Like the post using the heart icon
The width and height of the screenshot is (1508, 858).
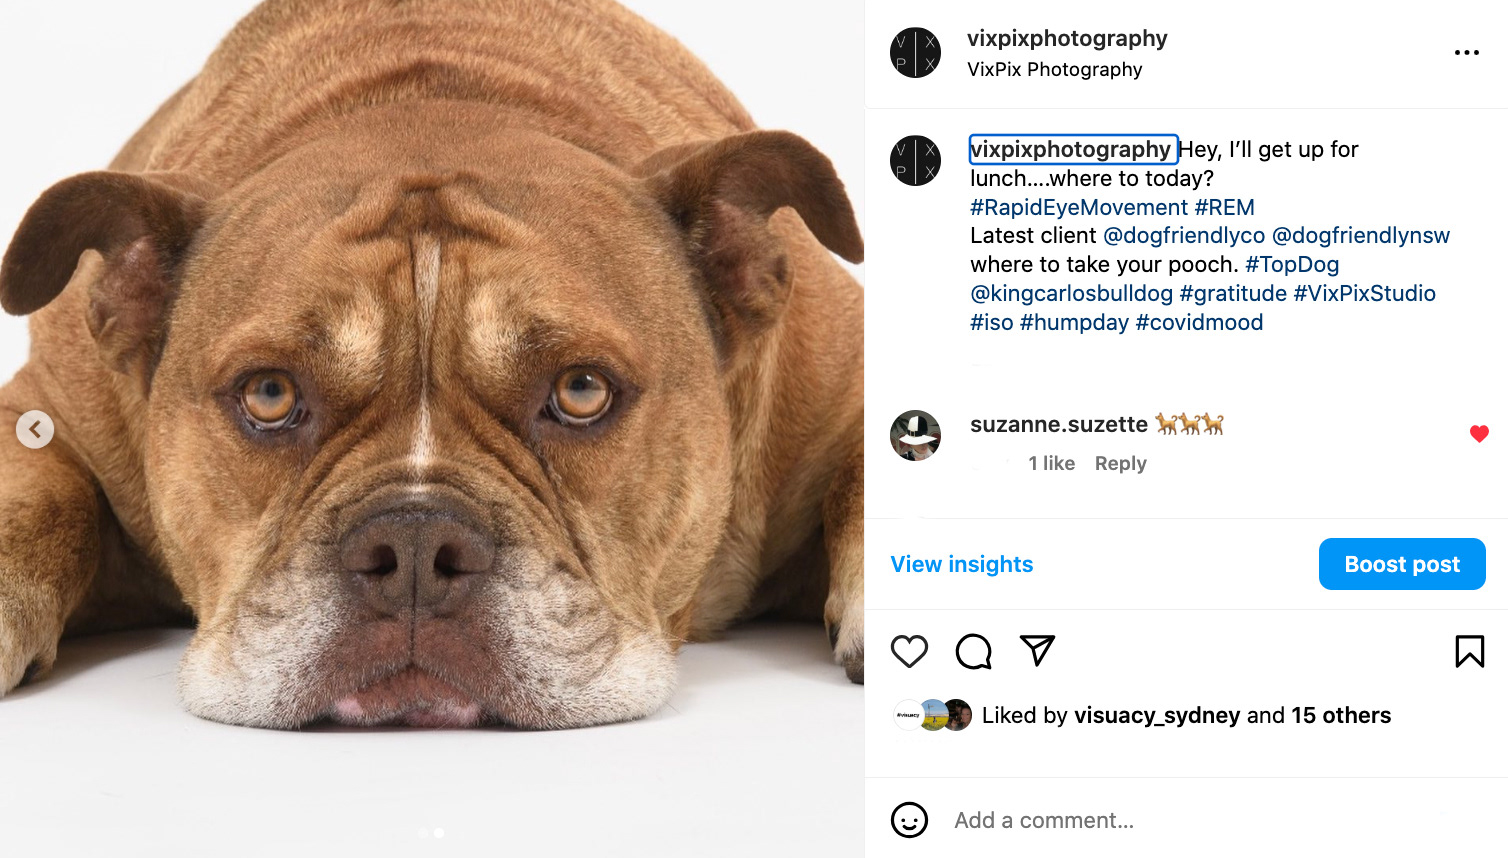907,651
